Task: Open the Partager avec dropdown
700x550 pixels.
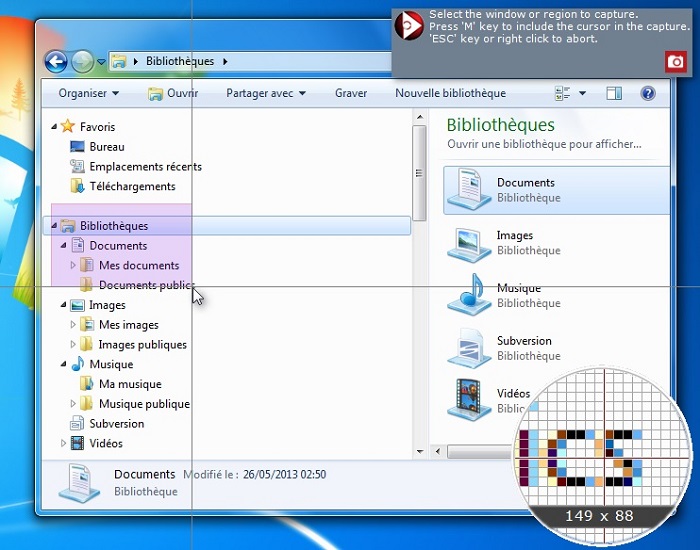Action: pyautogui.click(x=265, y=94)
